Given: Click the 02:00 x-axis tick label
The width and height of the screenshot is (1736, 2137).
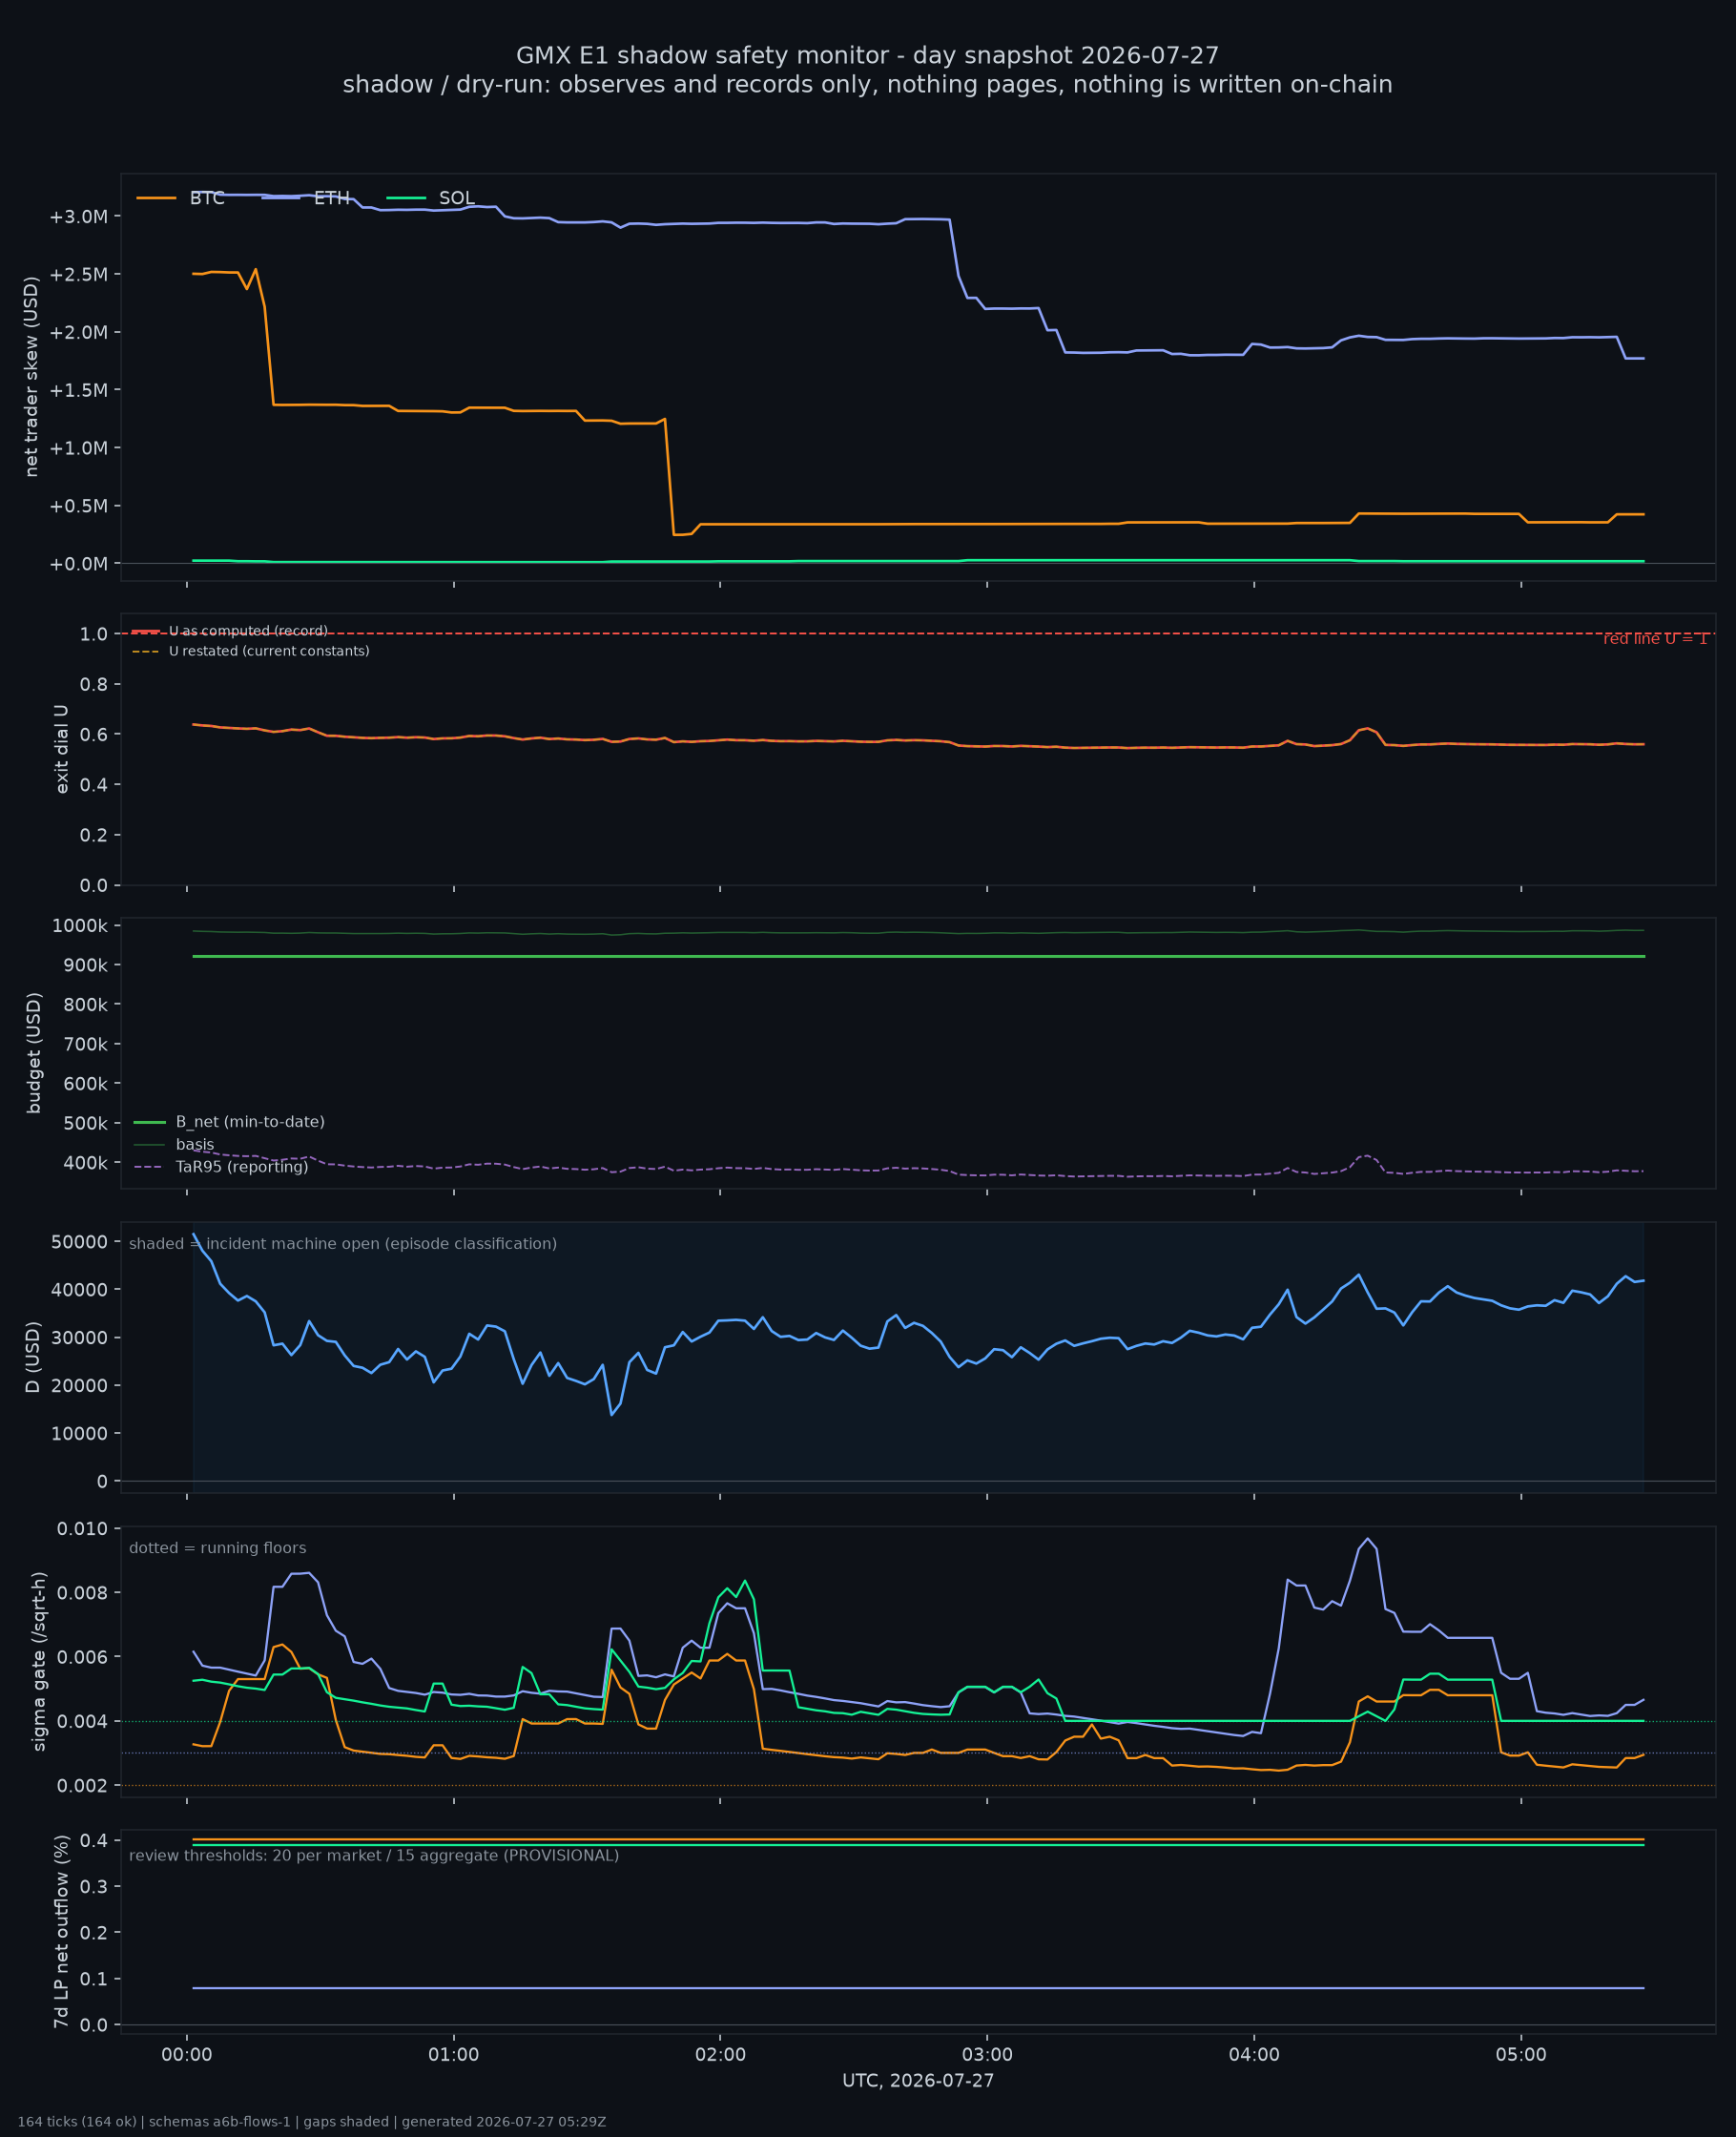Looking at the screenshot, I should 721,2055.
